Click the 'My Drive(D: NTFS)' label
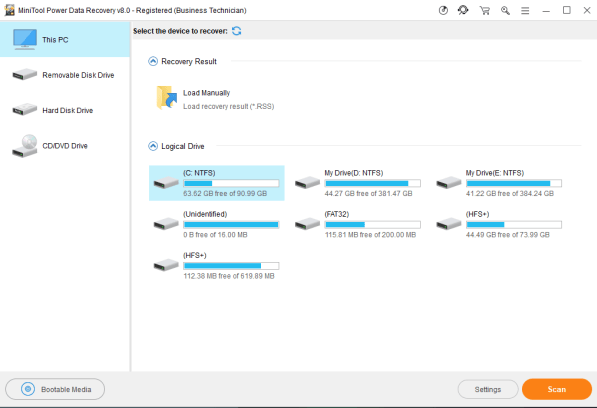597x408 pixels. click(354, 173)
